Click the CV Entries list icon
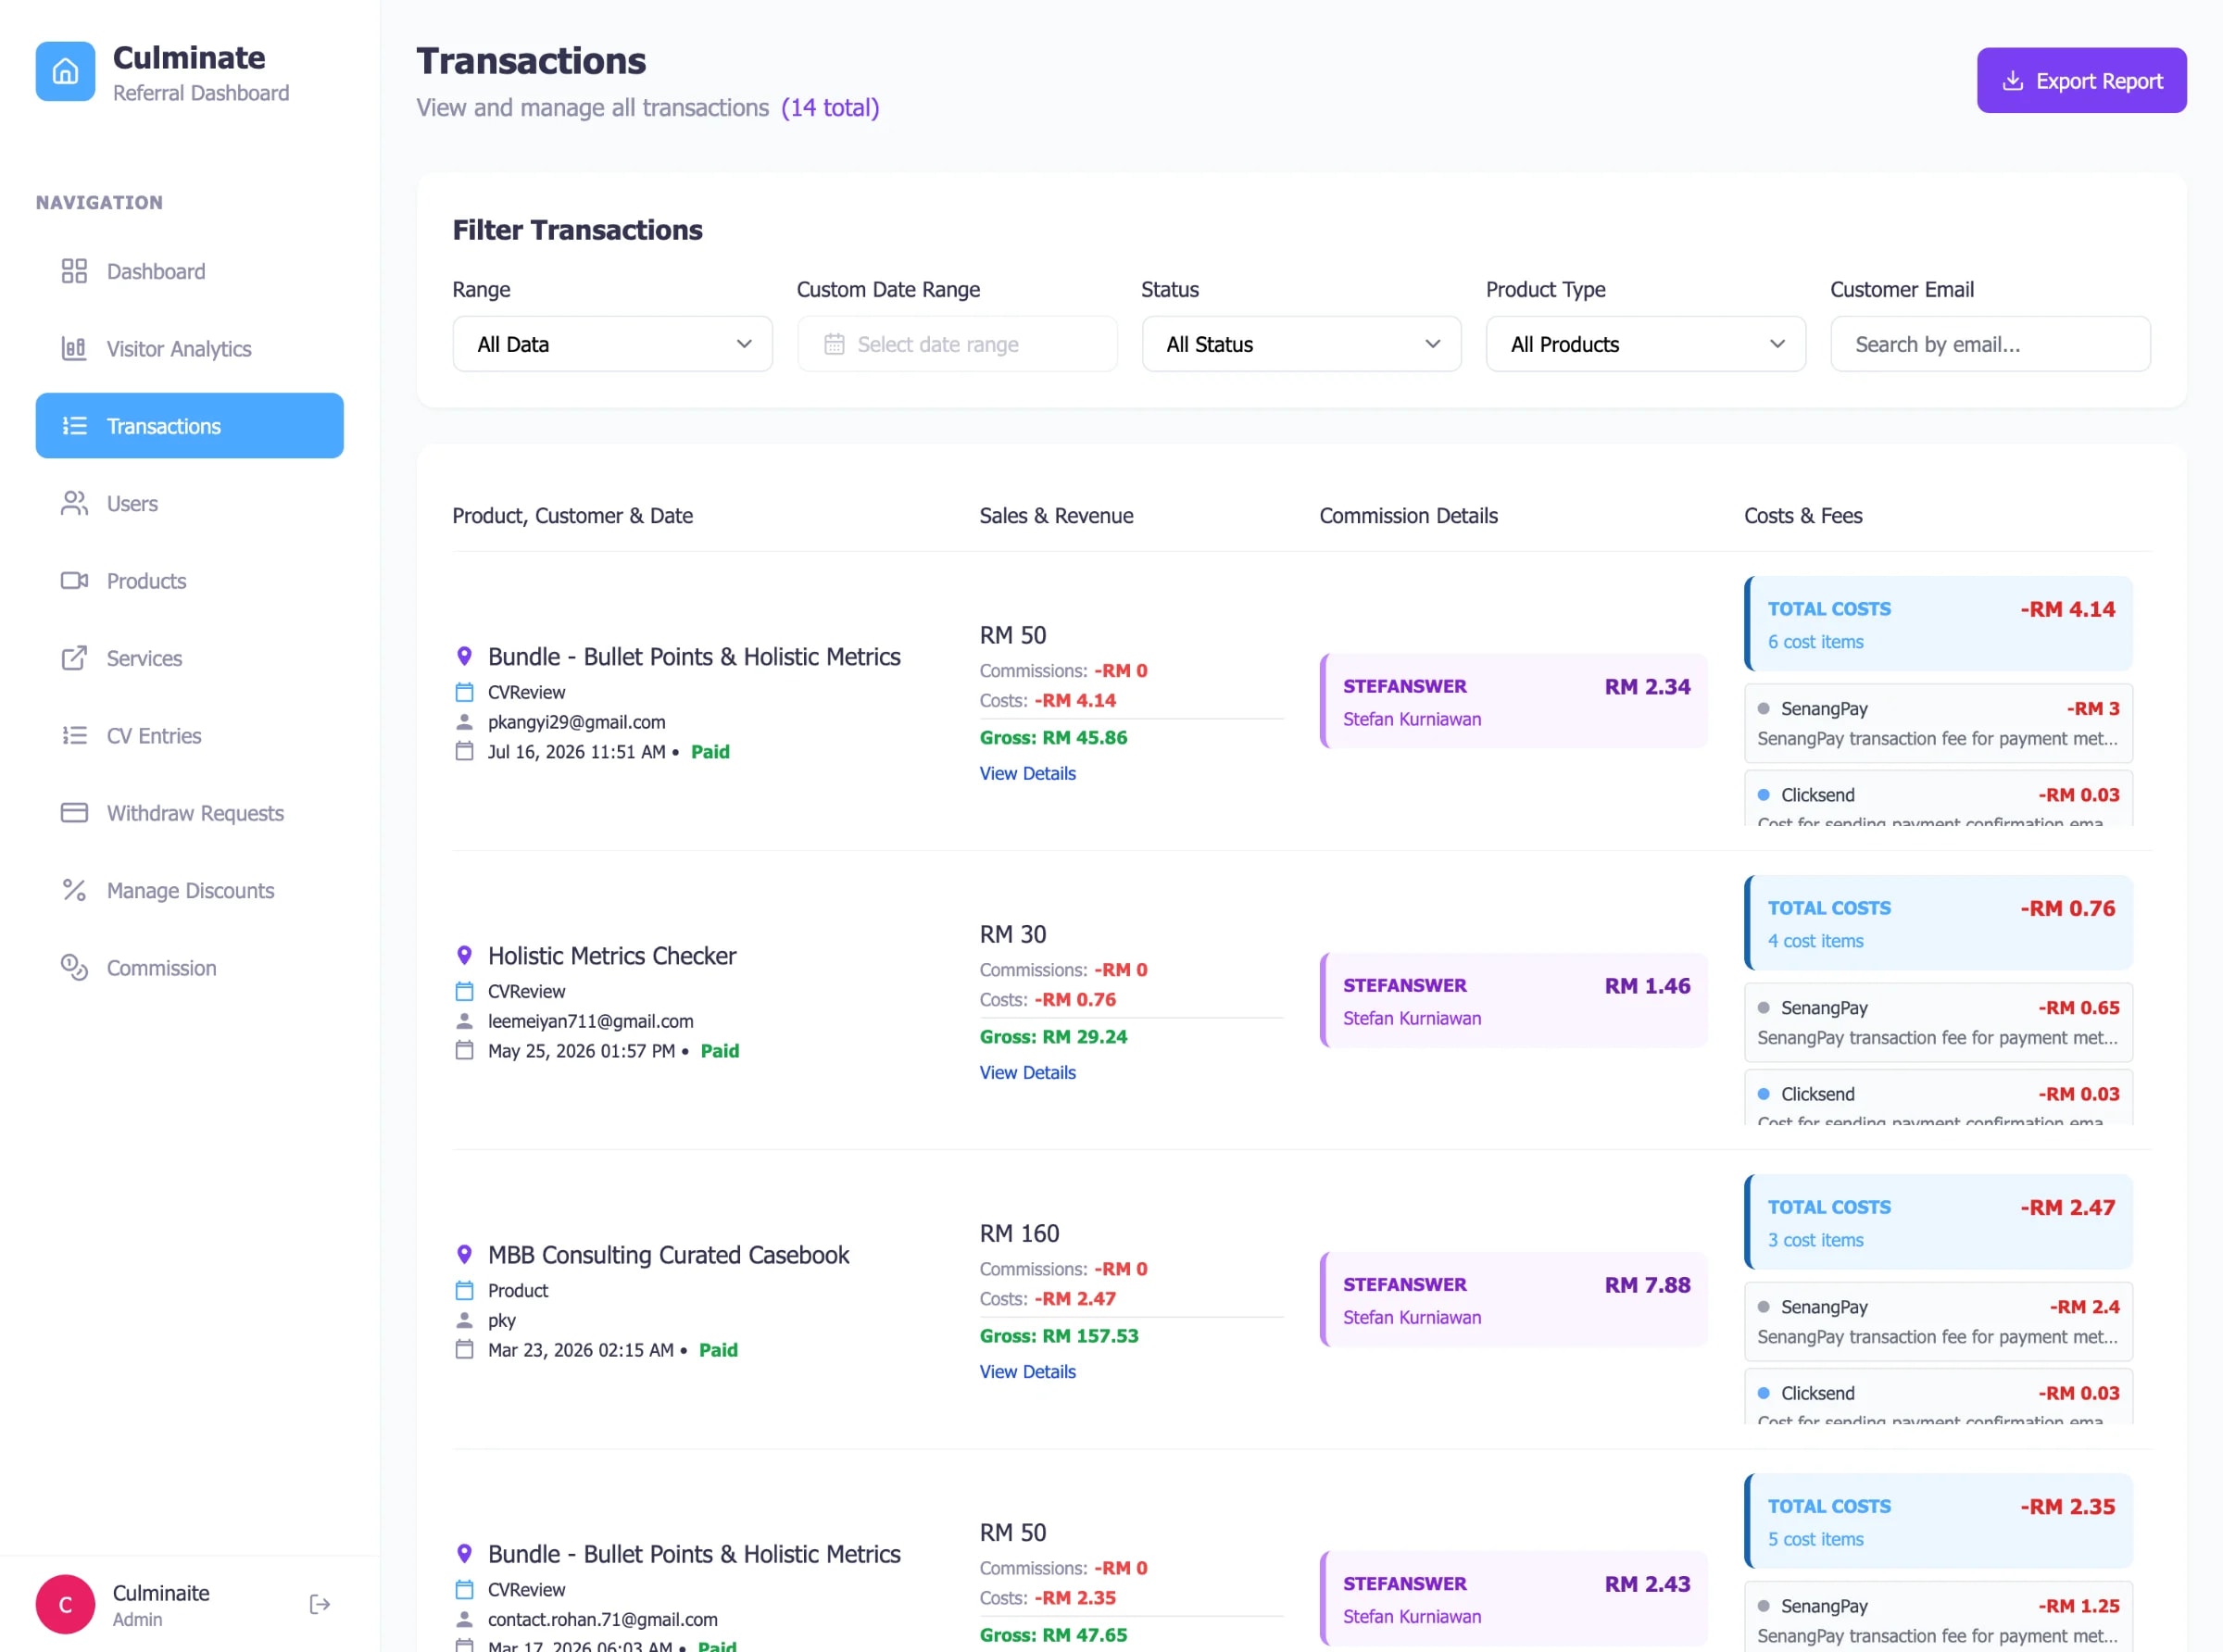Viewport: 2223px width, 1652px height. (74, 736)
